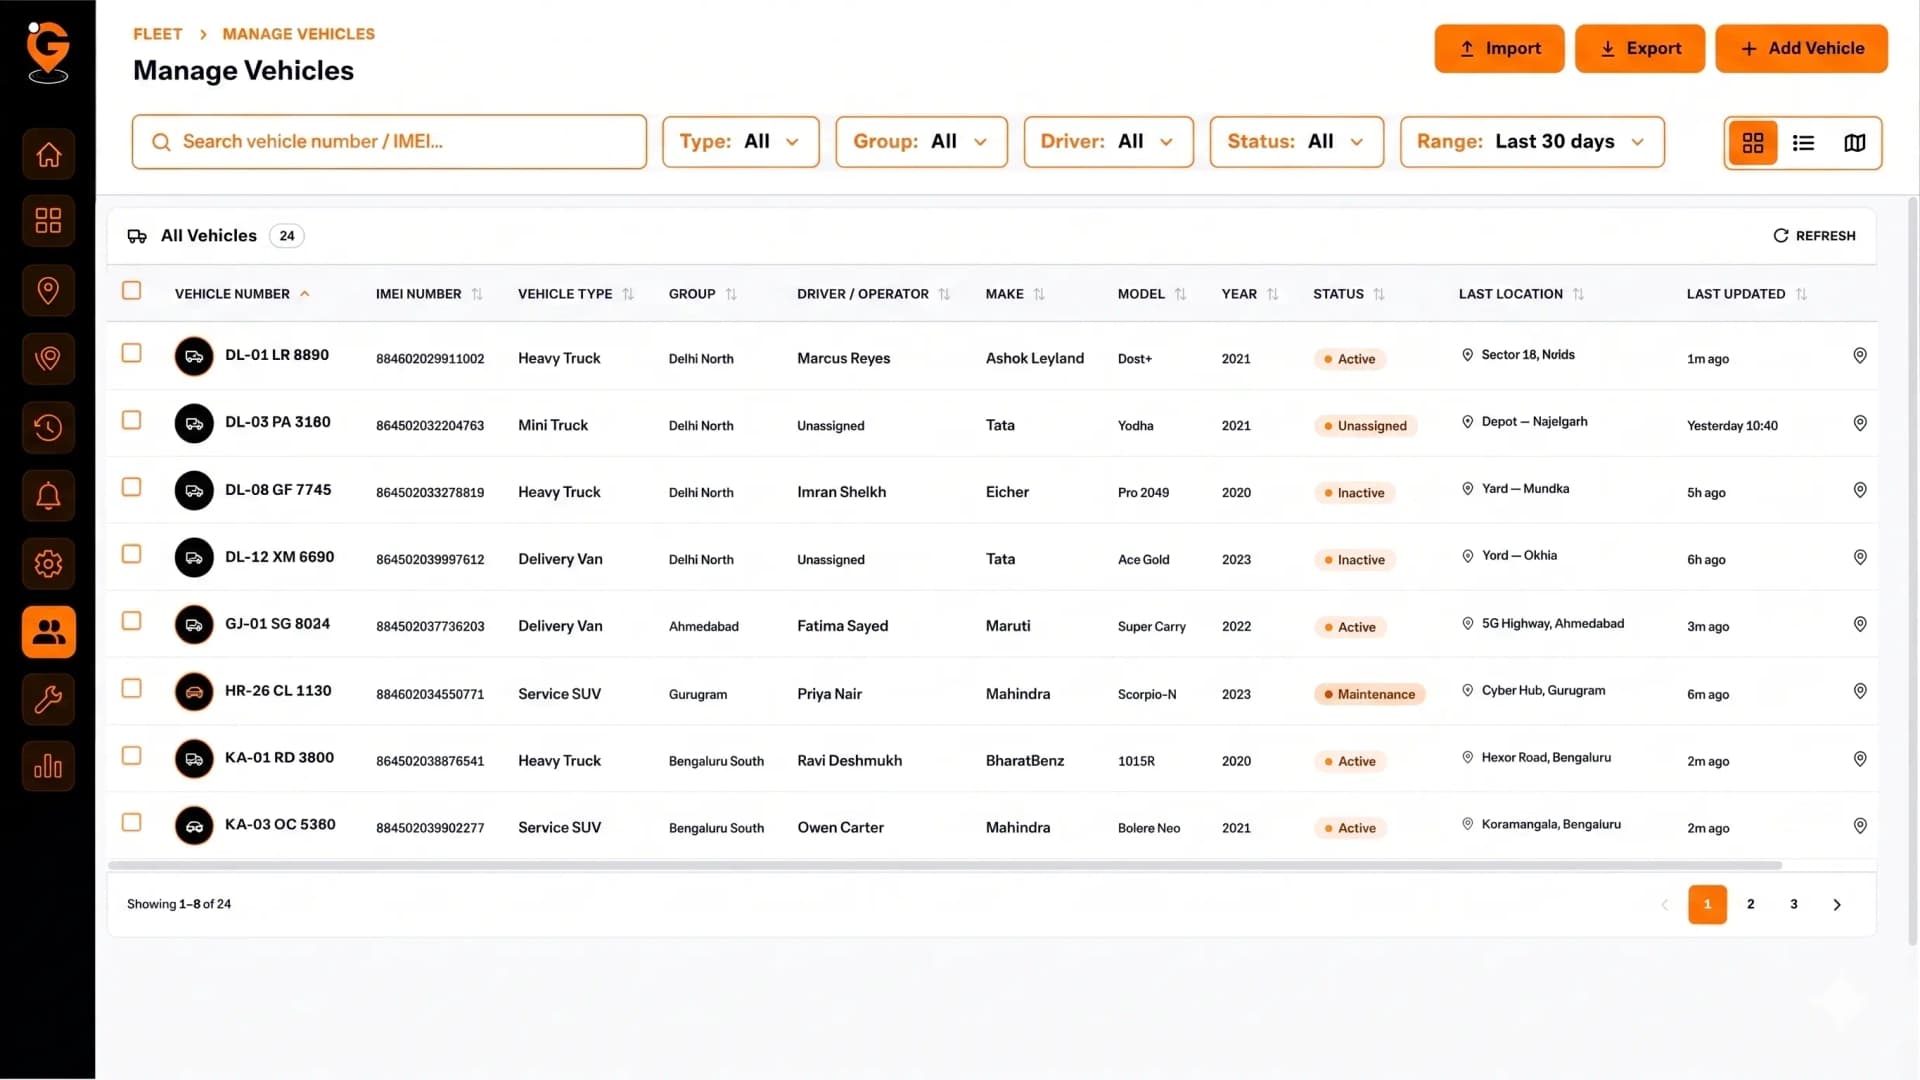Open the alerts bell icon in sidebar
The height and width of the screenshot is (1080, 1920).
48,495
